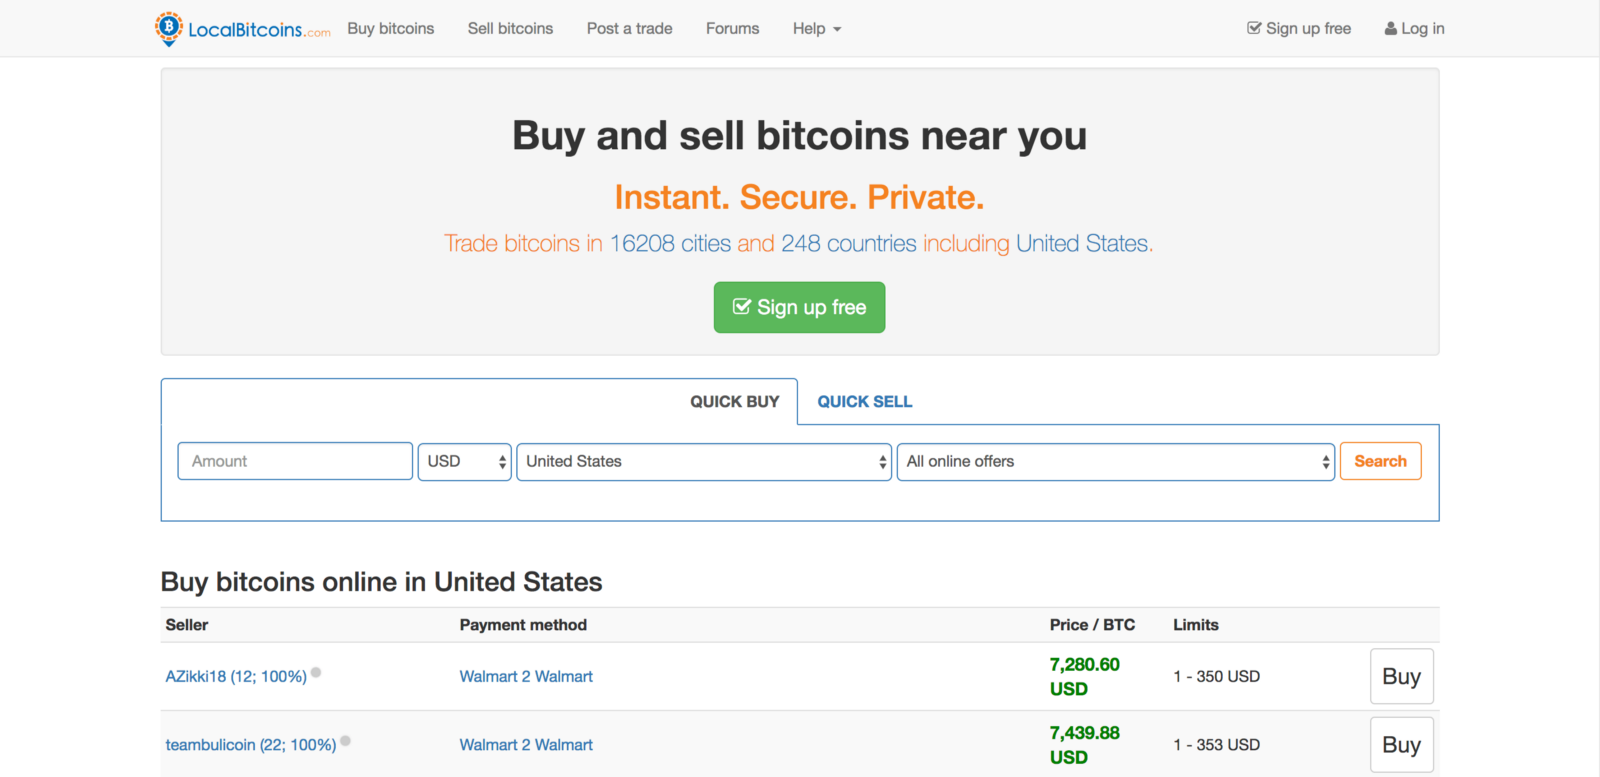This screenshot has height=777, width=1600.
Task: Go to the Forums page
Action: pos(732,28)
